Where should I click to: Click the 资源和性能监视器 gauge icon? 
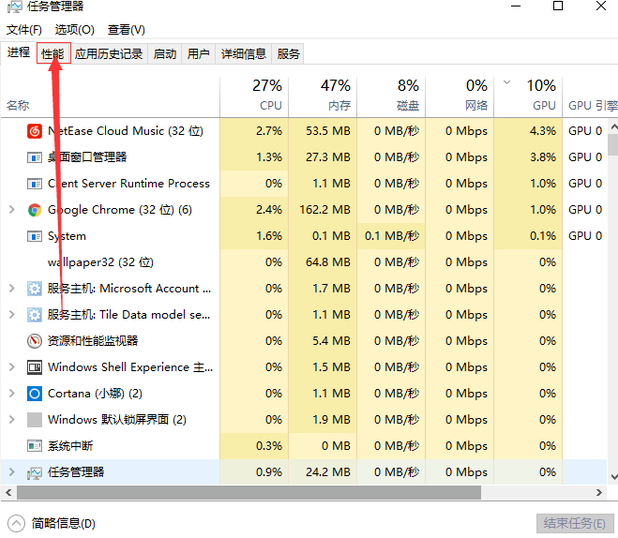pyautogui.click(x=35, y=341)
